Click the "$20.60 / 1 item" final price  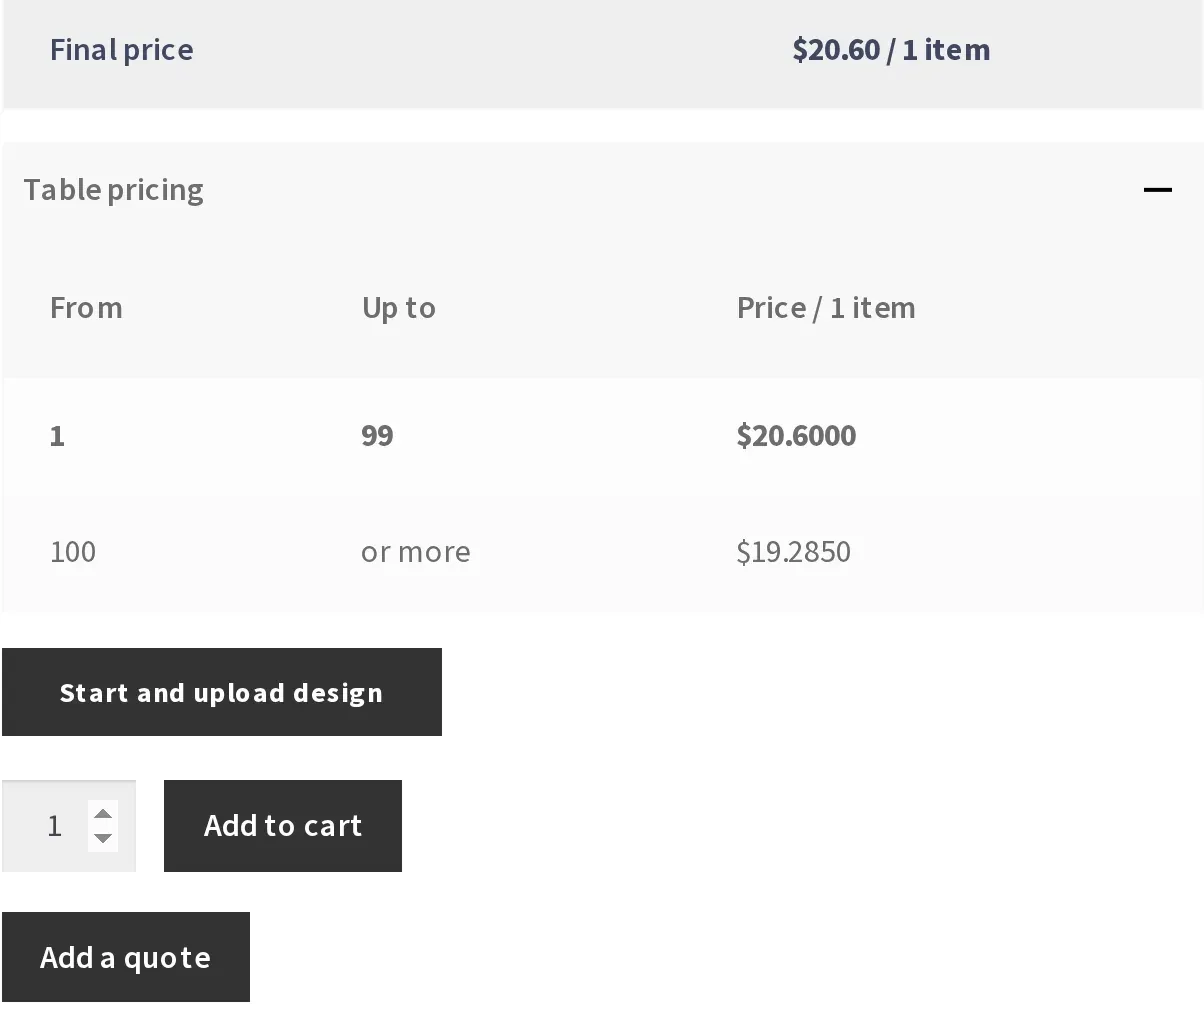(x=891, y=49)
